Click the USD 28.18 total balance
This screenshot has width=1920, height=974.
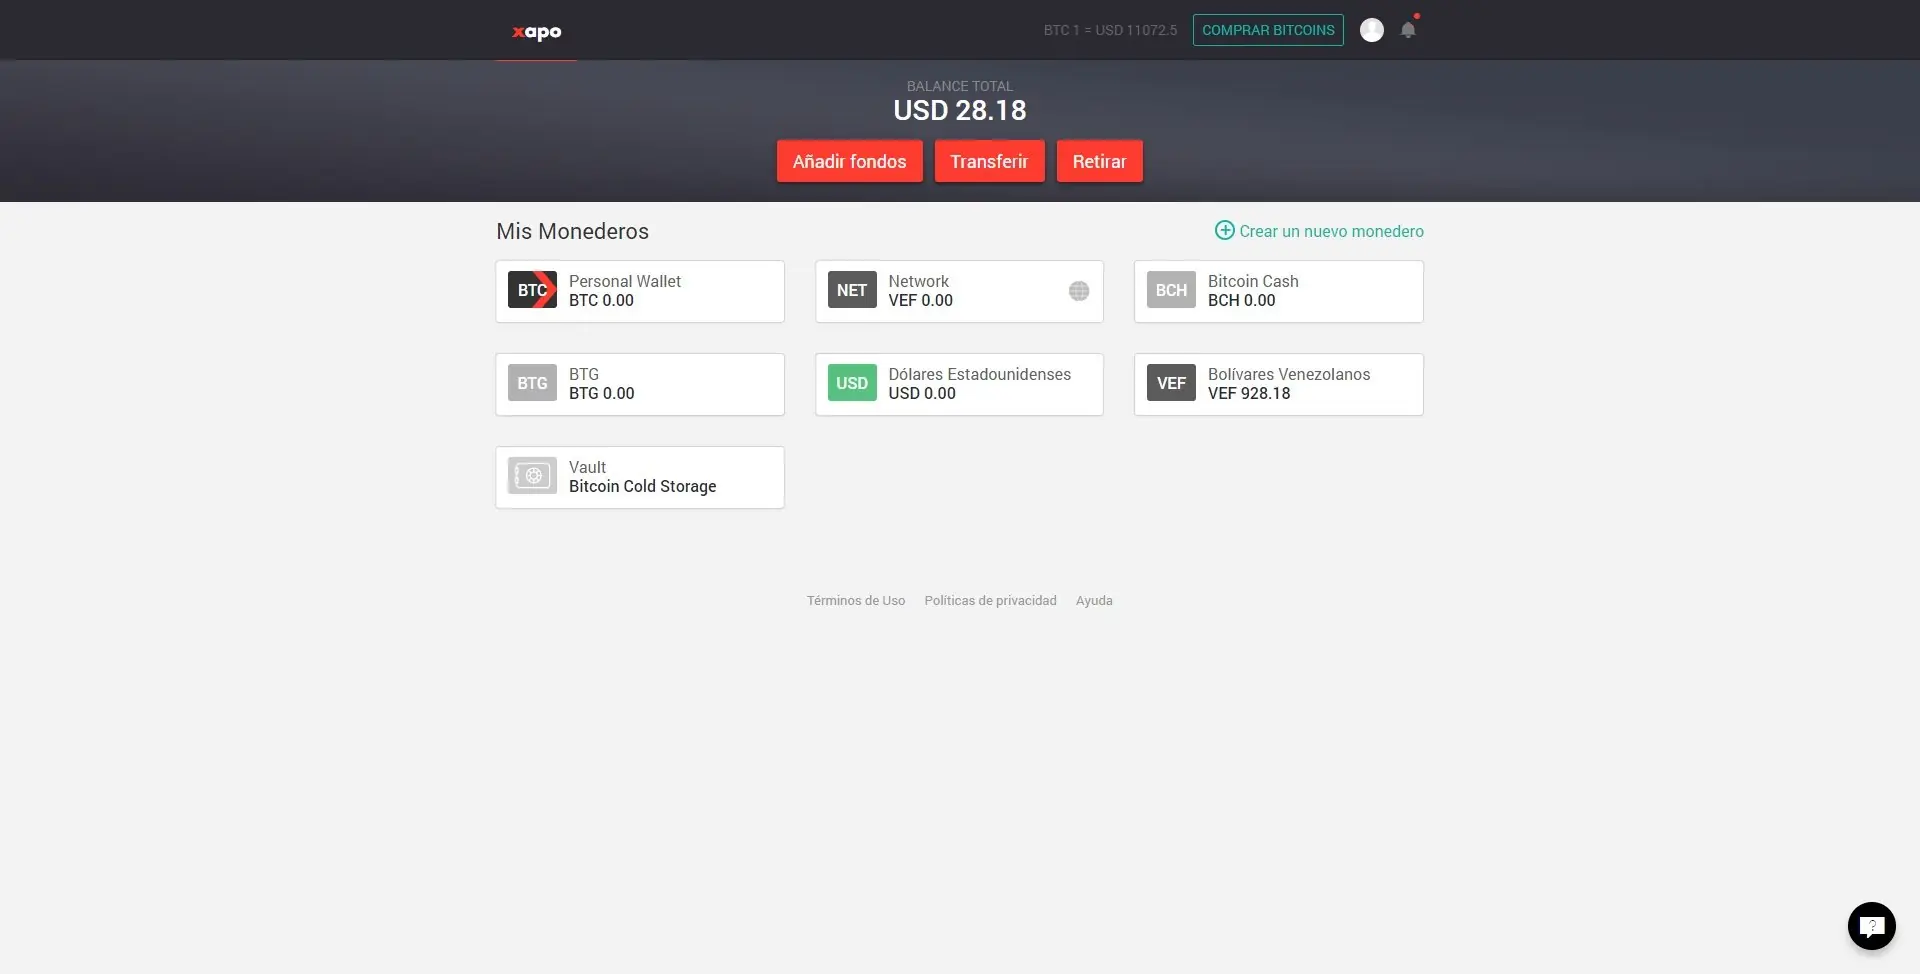tap(960, 110)
